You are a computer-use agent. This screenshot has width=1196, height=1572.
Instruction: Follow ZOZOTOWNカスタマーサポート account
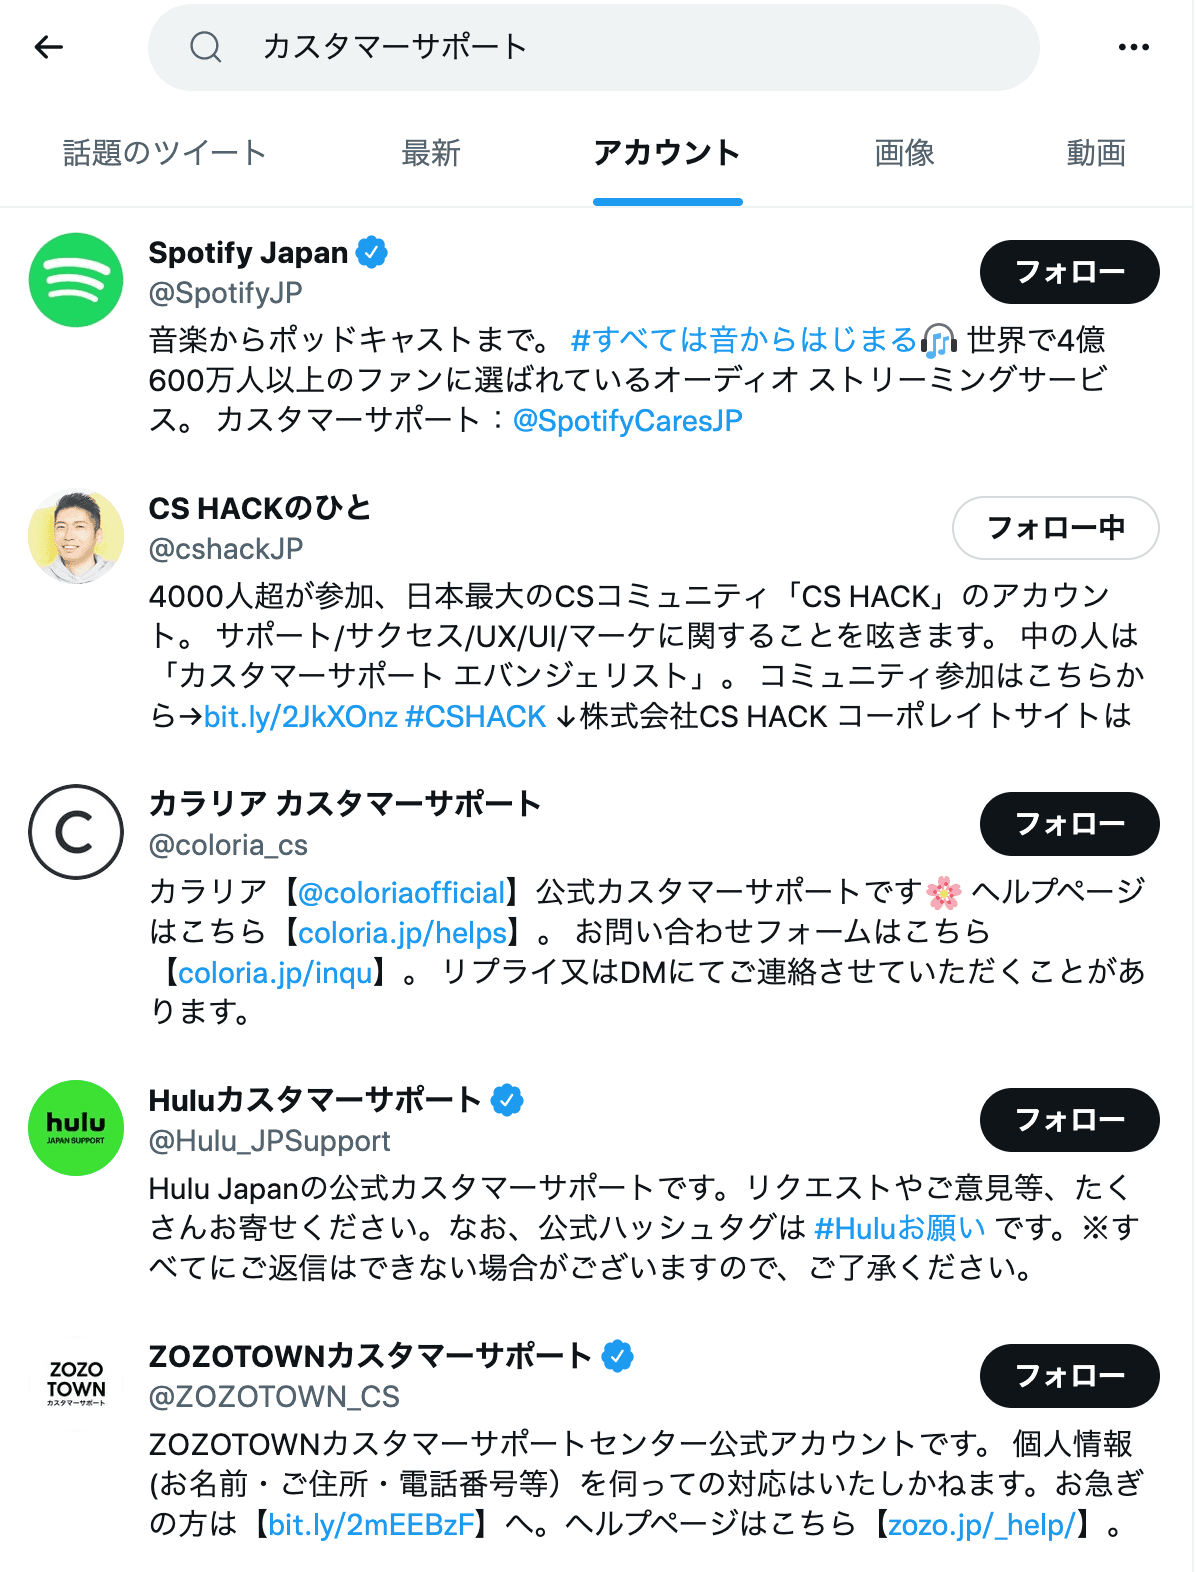click(1069, 1376)
